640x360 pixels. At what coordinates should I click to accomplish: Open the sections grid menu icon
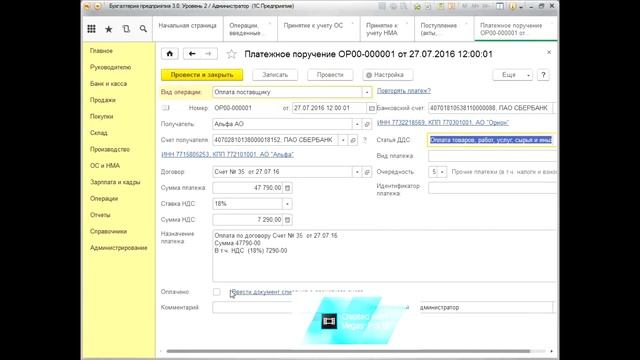point(91,29)
